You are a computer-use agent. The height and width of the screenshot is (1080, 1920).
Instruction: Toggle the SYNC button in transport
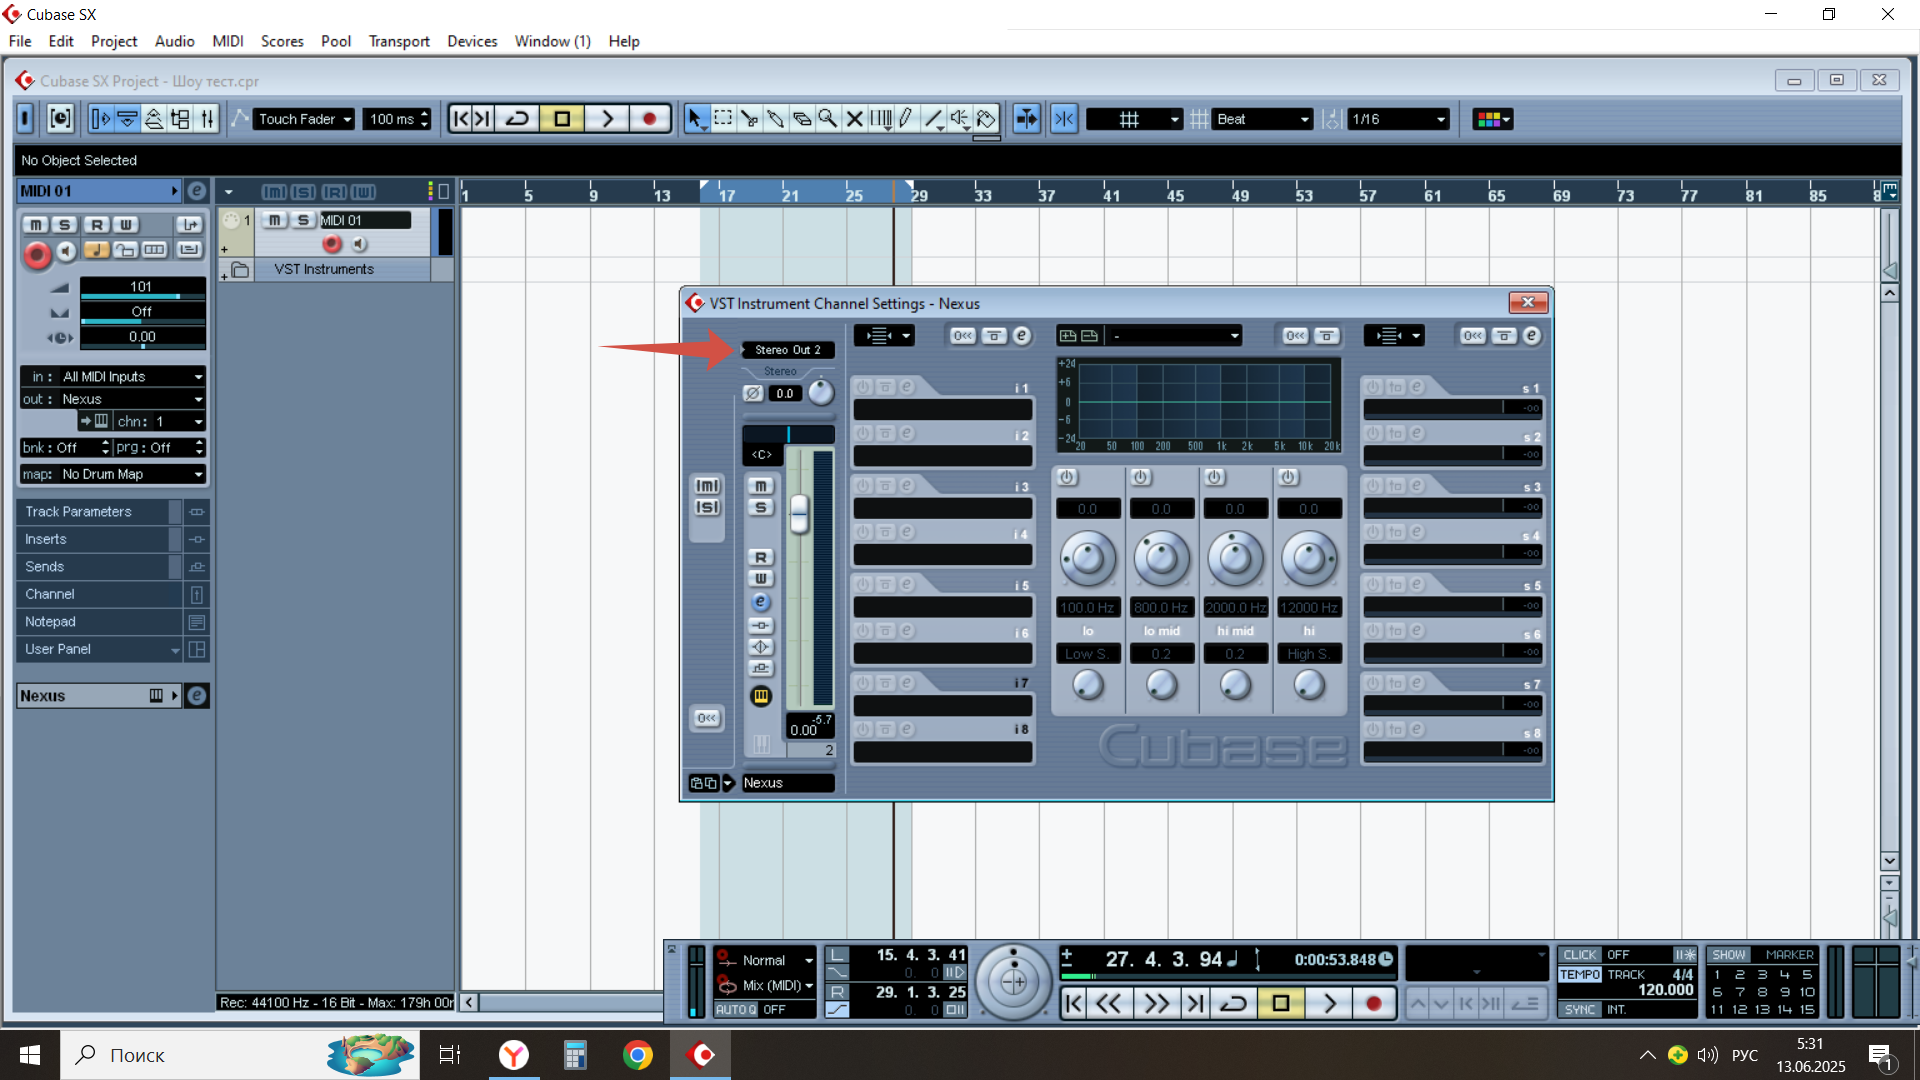[1580, 1010]
